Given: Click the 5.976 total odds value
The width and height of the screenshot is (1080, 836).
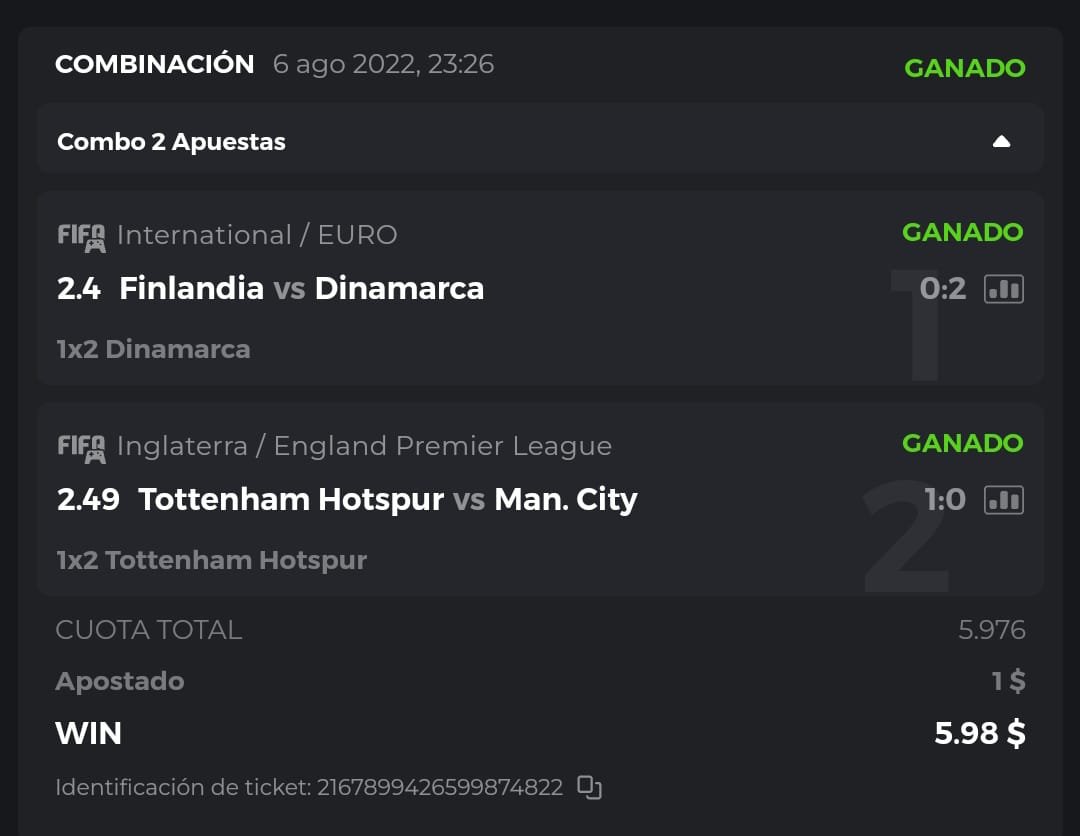Looking at the screenshot, I should point(991,630).
